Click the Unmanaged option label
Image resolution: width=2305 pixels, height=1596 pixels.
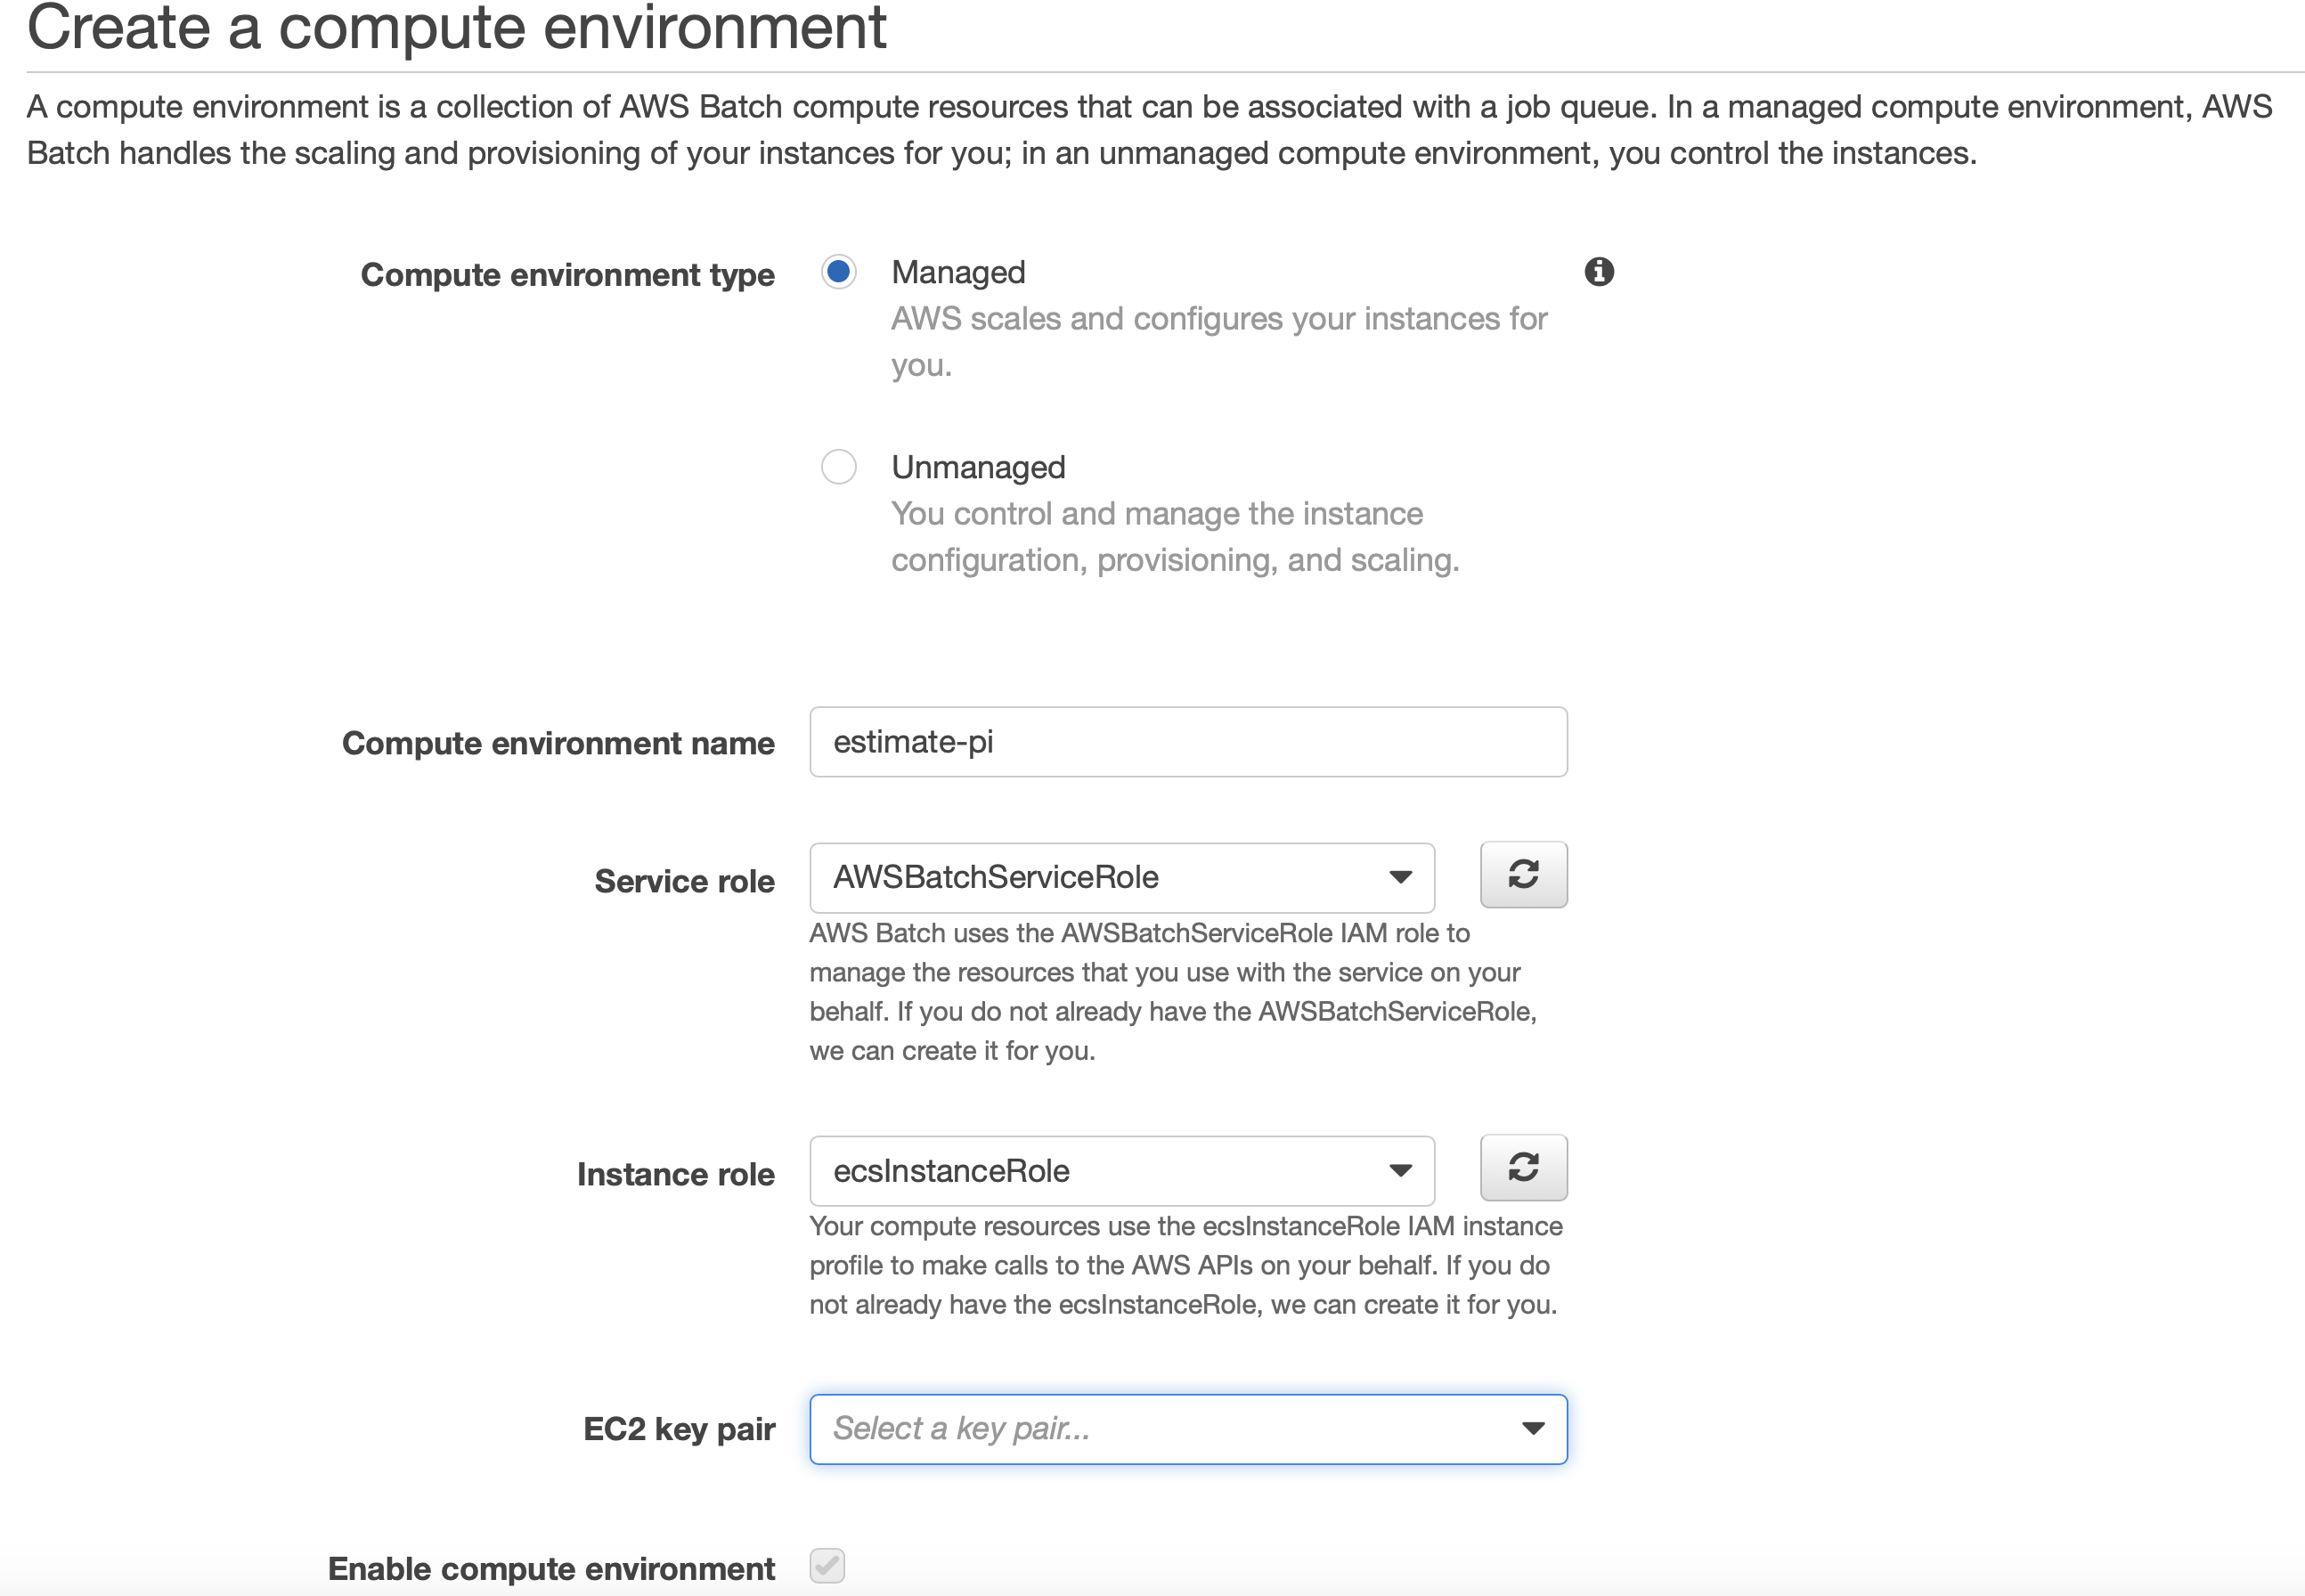pos(978,467)
